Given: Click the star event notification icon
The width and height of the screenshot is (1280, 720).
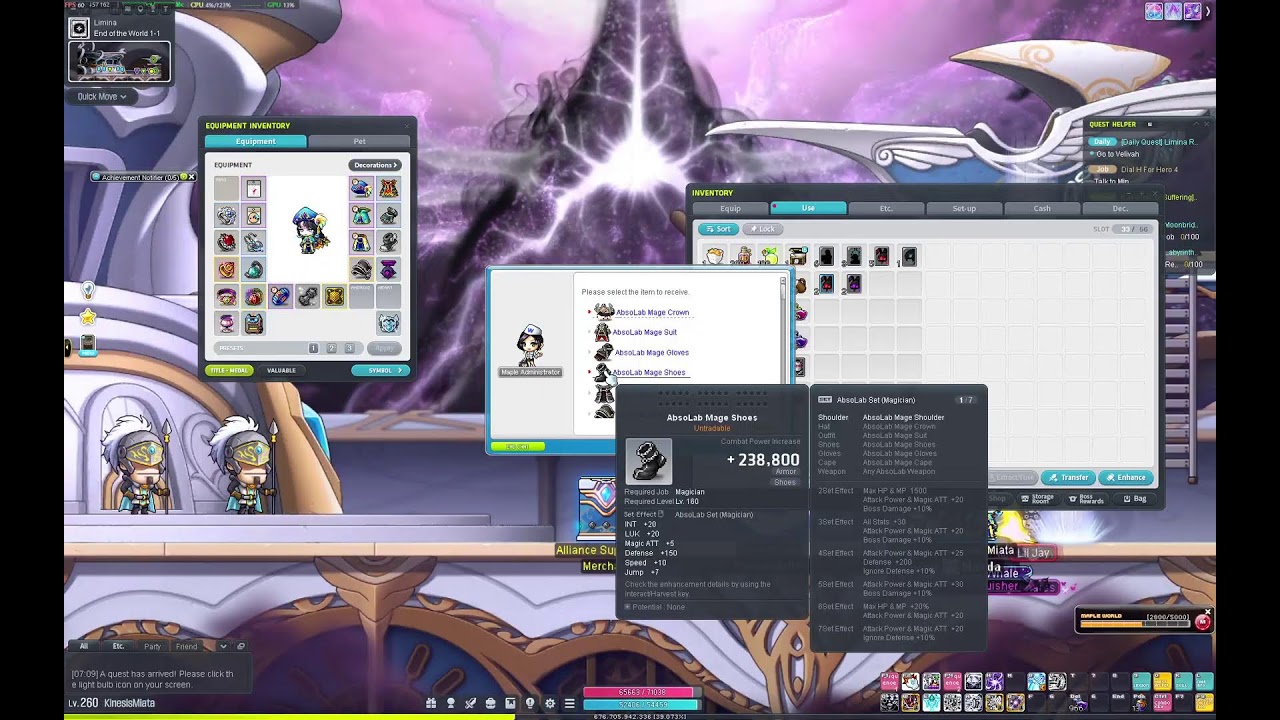Looking at the screenshot, I should [88, 317].
